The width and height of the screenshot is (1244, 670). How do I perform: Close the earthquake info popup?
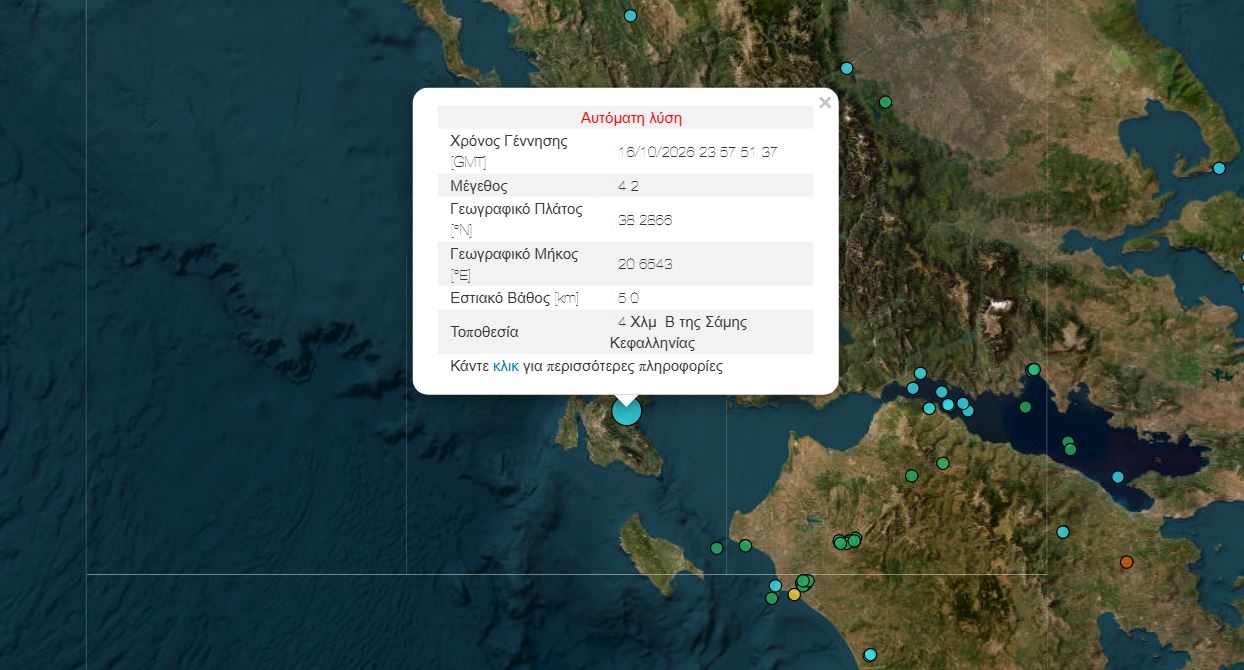pos(825,102)
